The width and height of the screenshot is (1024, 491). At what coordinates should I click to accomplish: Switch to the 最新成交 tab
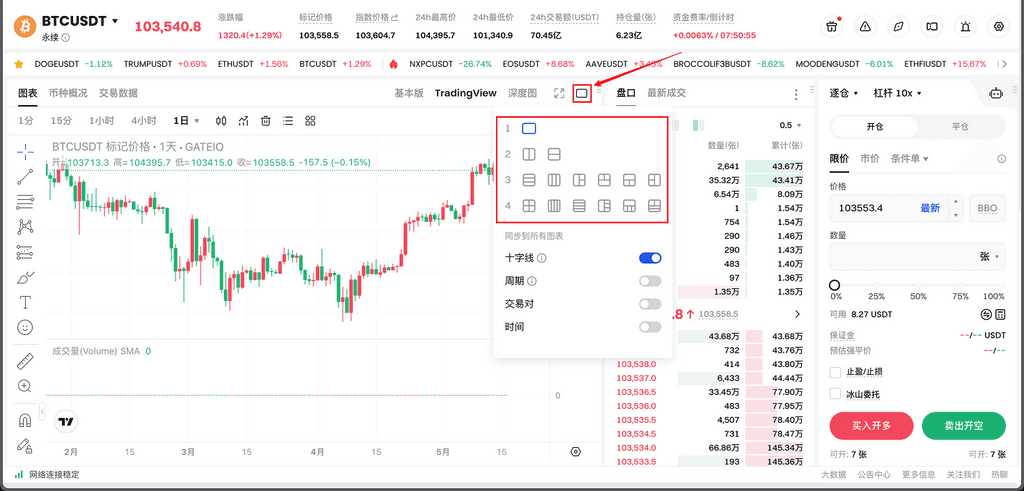click(667, 93)
